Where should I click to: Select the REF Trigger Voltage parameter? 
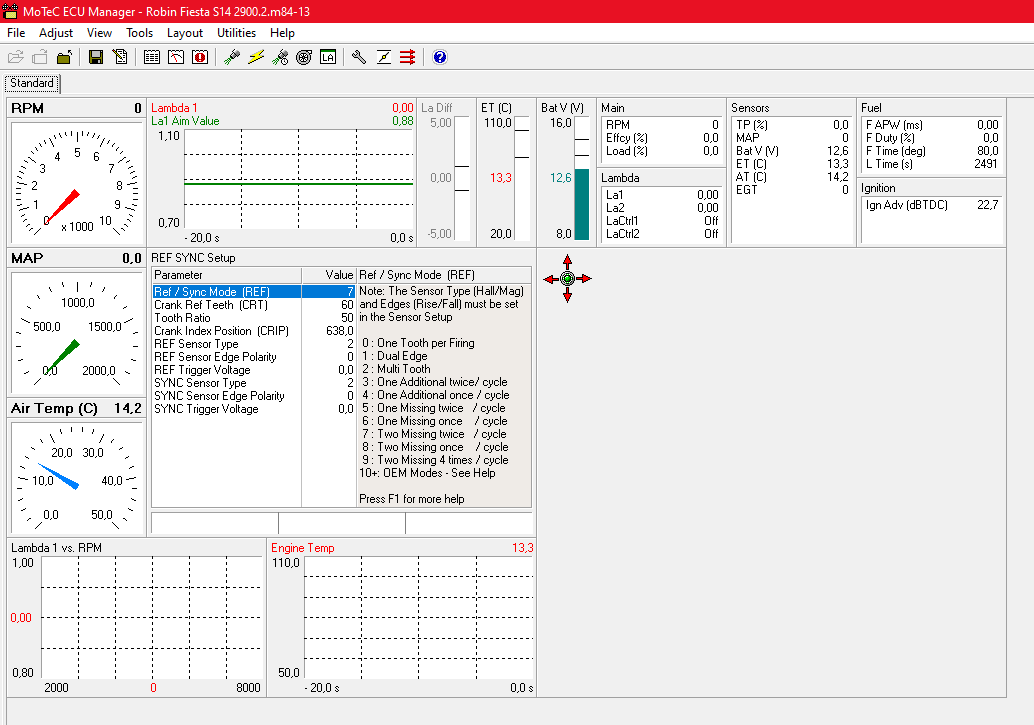[254, 370]
